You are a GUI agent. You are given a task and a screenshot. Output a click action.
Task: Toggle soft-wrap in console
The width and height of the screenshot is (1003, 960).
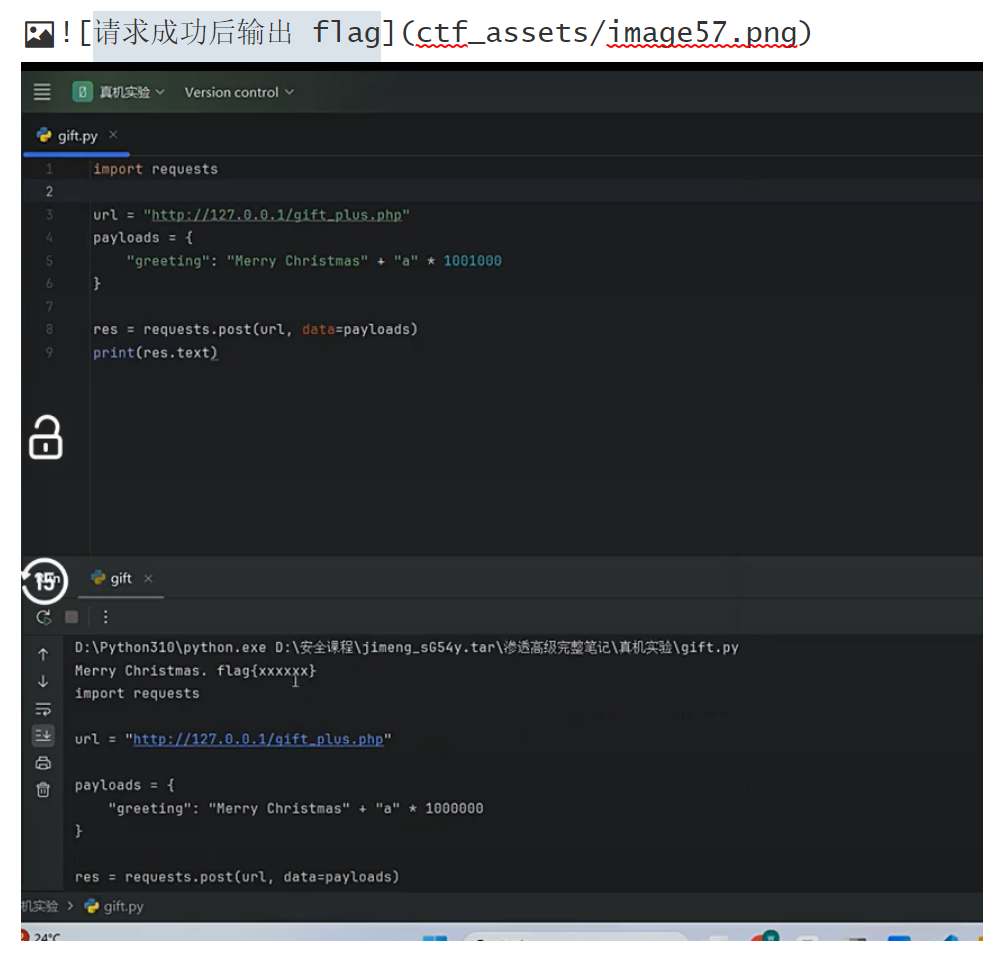(43, 709)
